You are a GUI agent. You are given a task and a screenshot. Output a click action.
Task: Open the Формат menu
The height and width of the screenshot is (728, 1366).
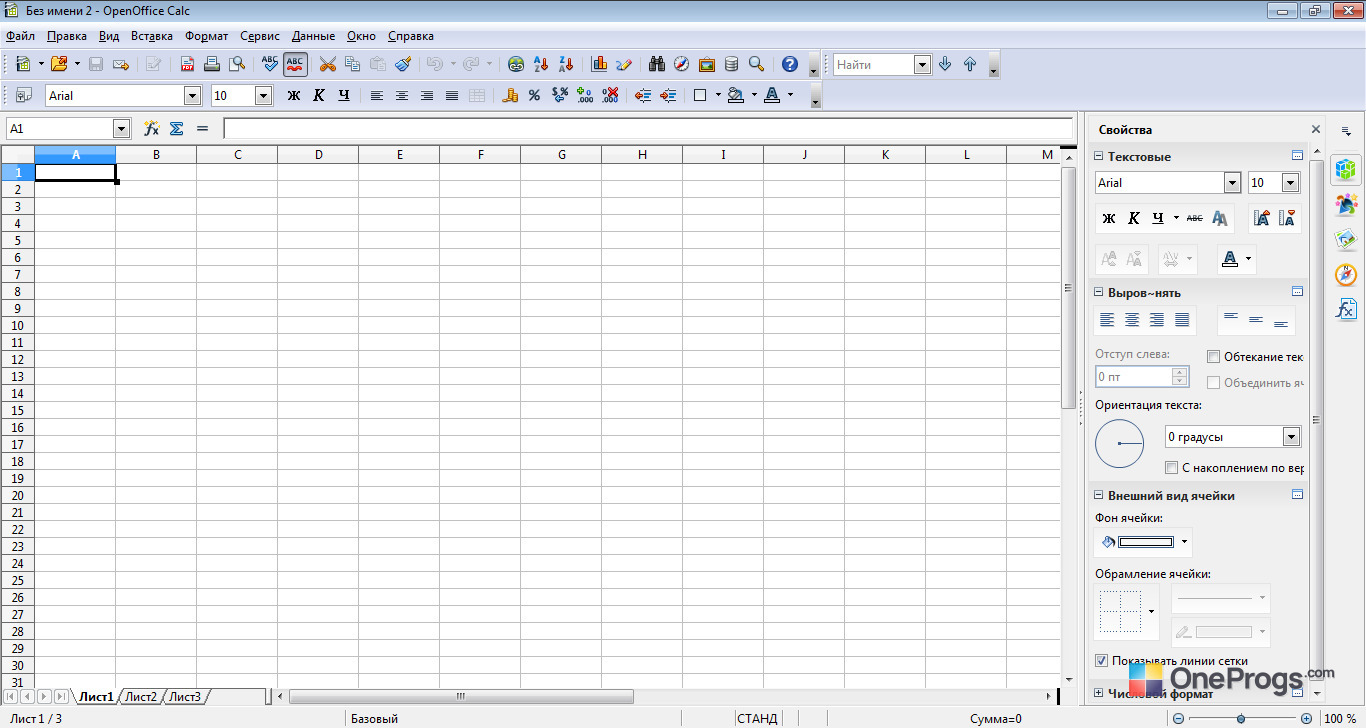(207, 35)
